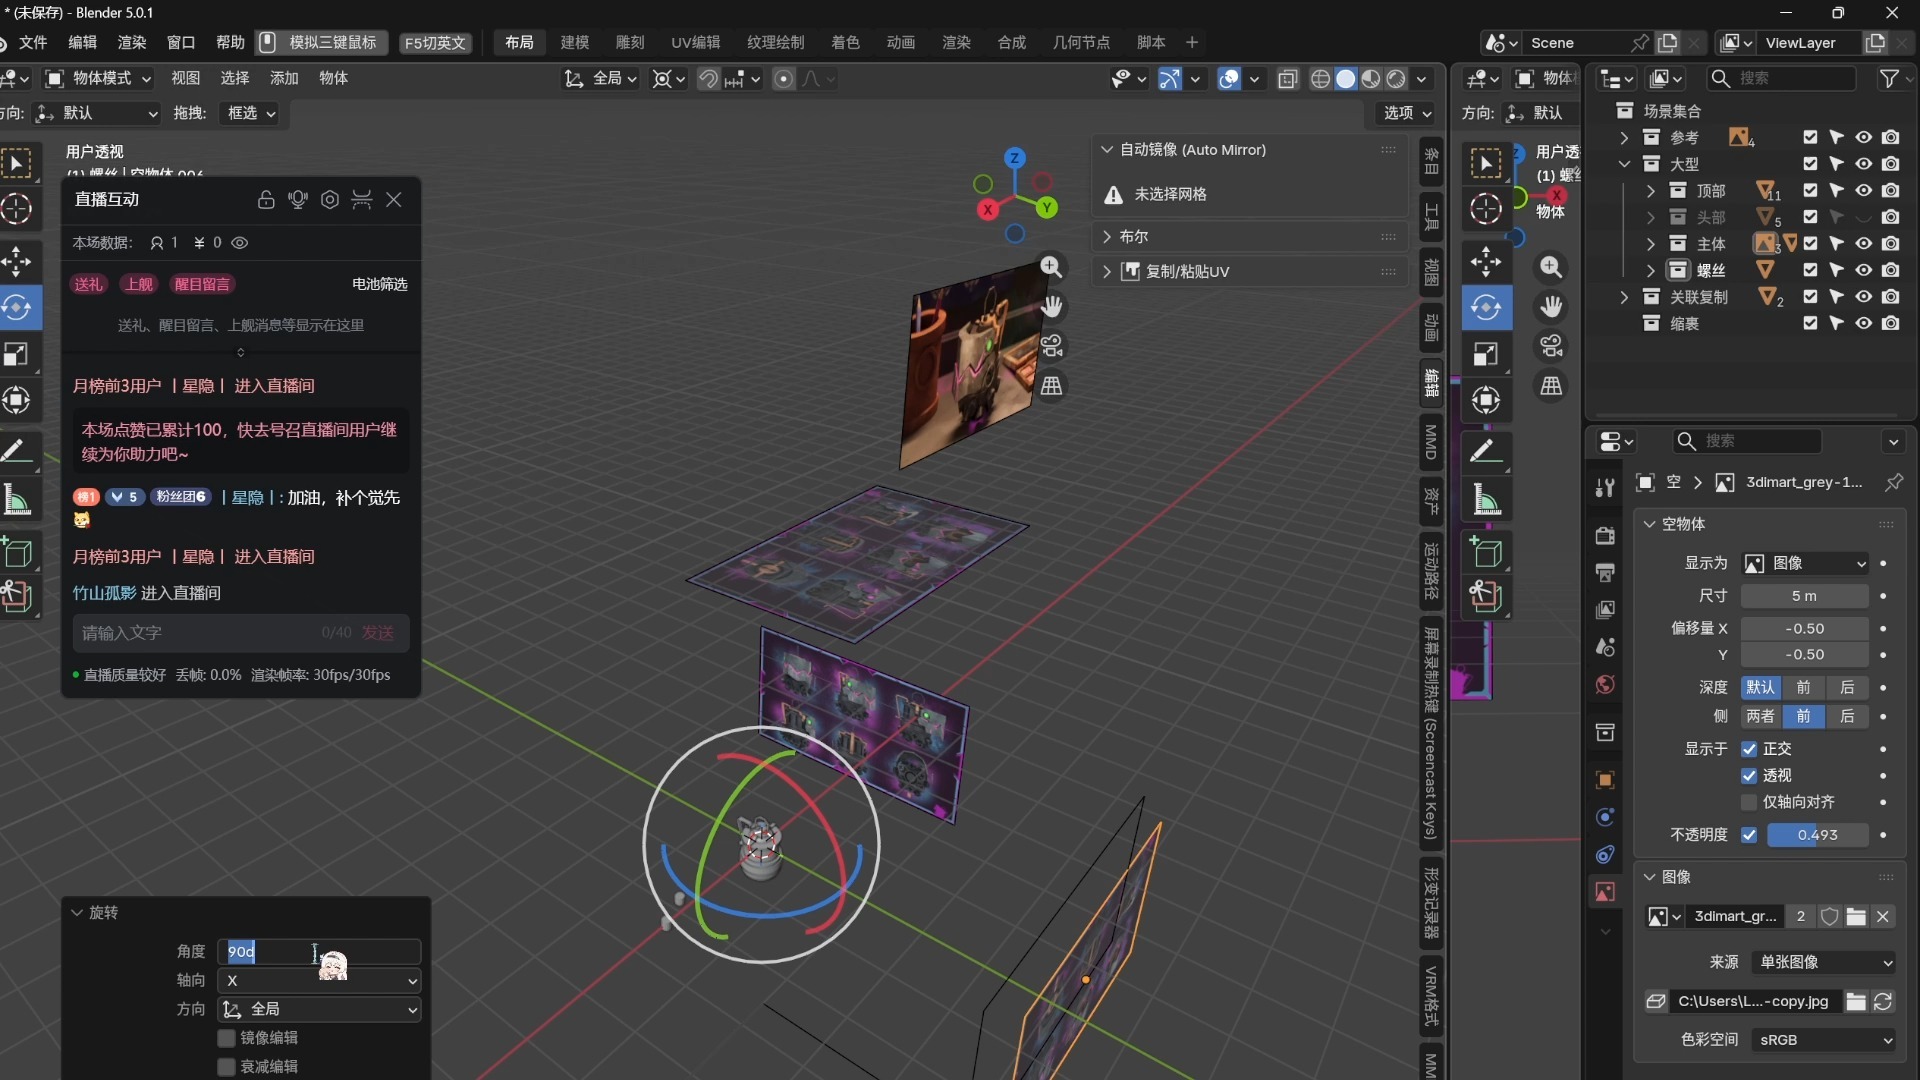
Task: Open the 渲染 menu in top bar
Action: coord(132,42)
